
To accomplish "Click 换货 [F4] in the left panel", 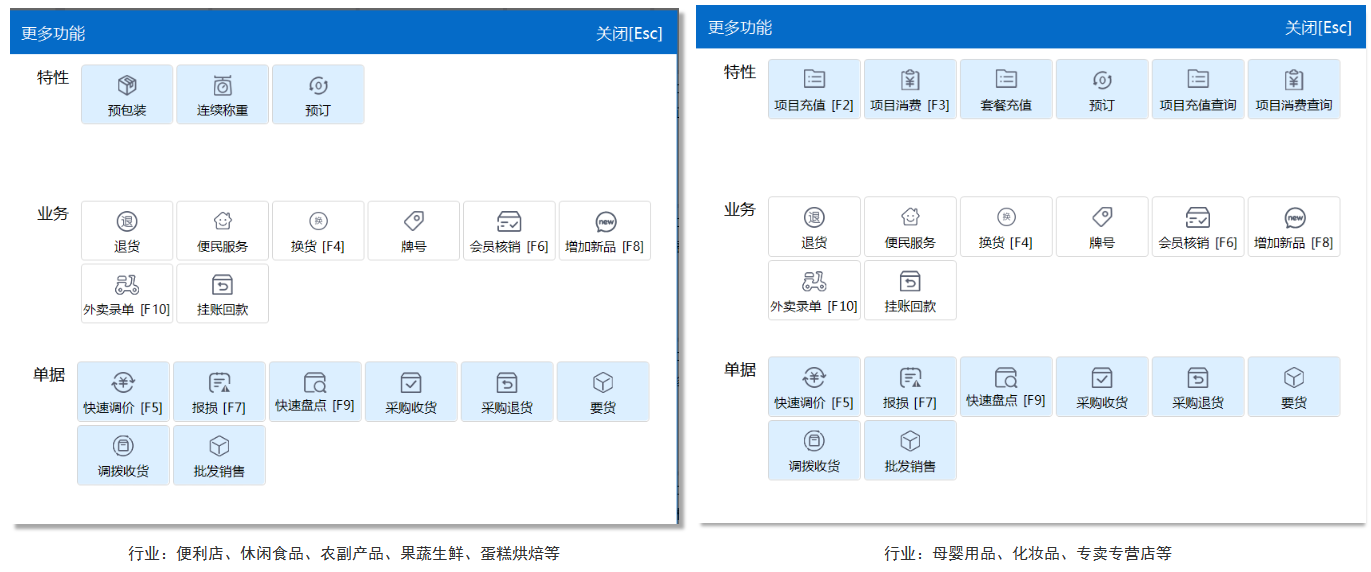I will tap(318, 231).
